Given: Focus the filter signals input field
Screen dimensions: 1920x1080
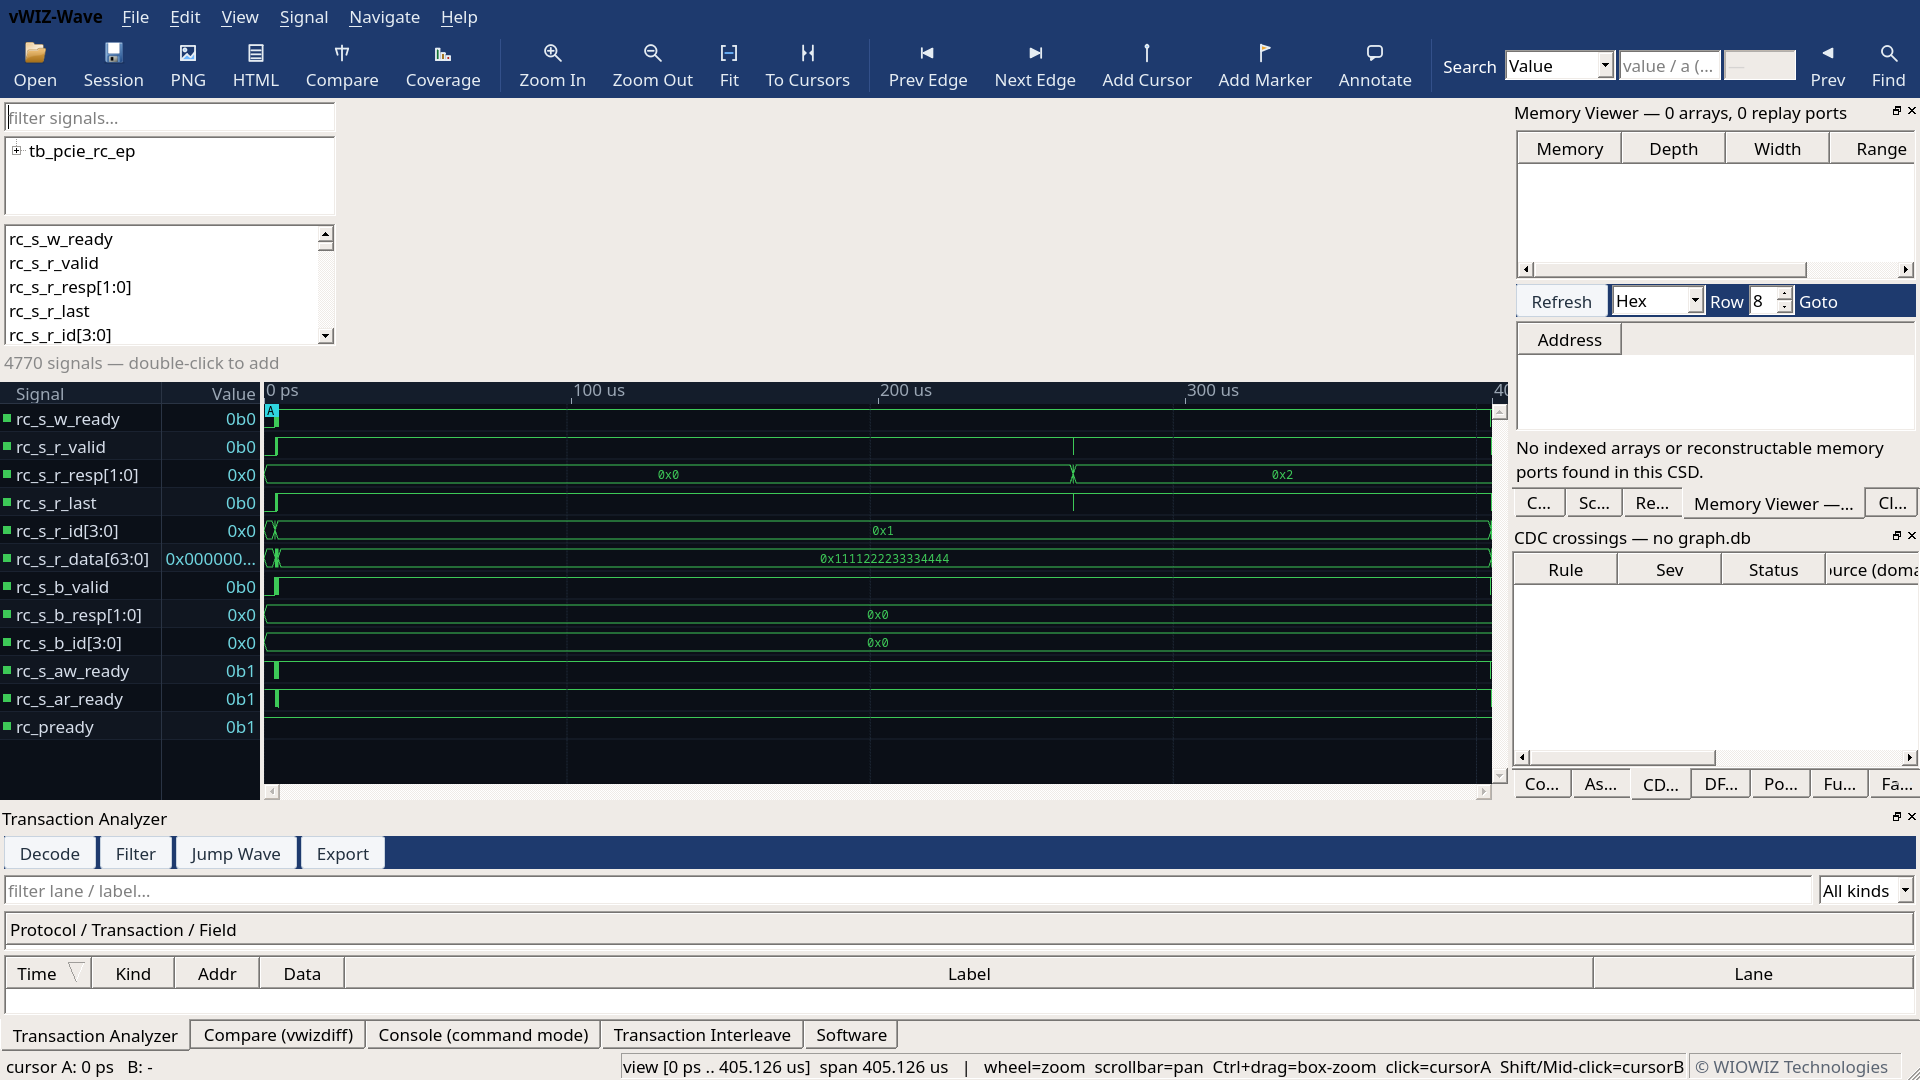Looking at the screenshot, I should pyautogui.click(x=170, y=118).
